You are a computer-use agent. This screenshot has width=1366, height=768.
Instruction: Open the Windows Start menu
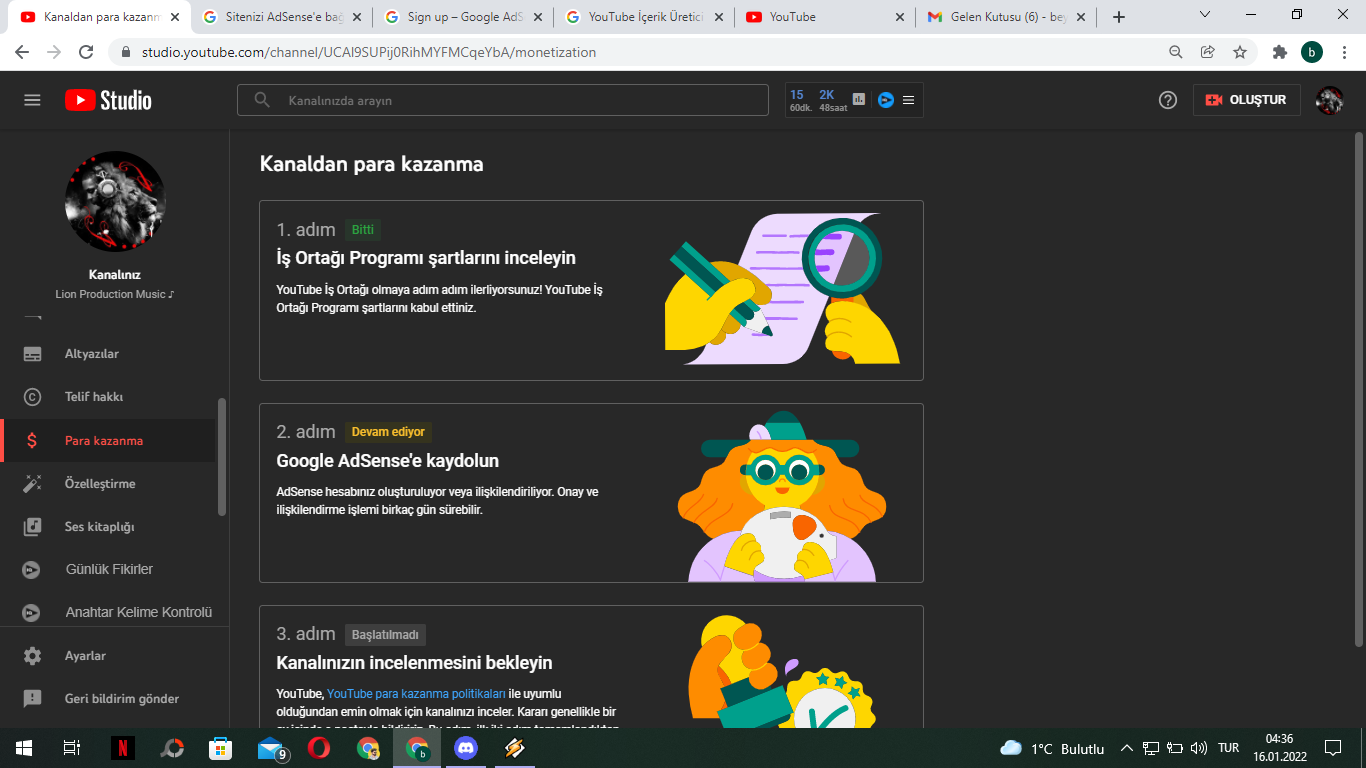[x=23, y=748]
